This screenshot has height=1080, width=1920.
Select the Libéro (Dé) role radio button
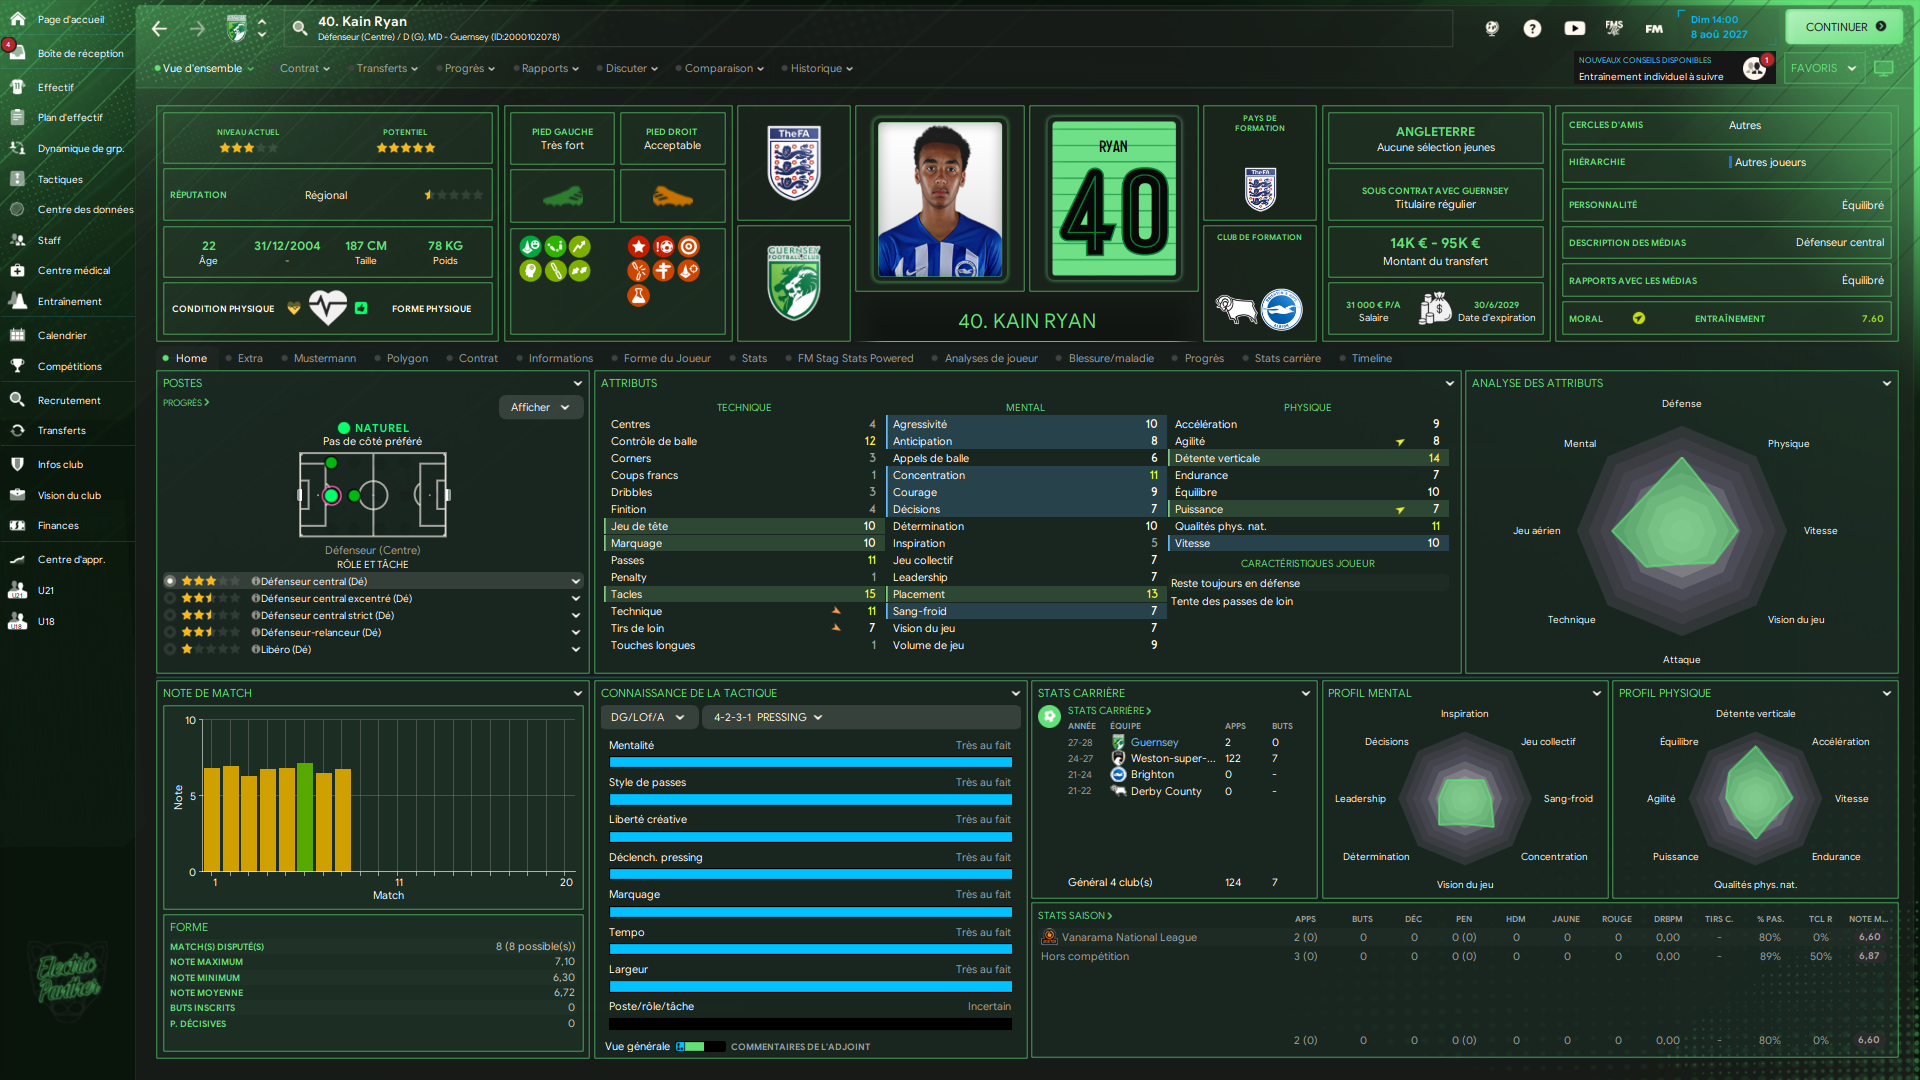tap(170, 649)
